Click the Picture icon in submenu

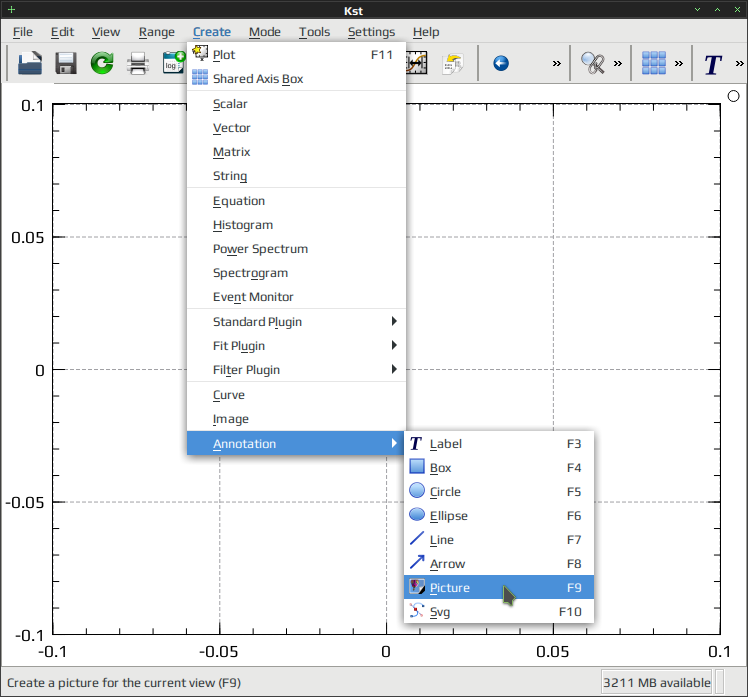click(x=417, y=586)
